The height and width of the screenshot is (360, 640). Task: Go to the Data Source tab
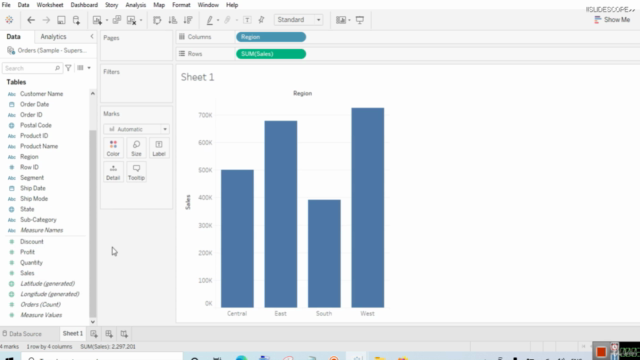point(22,334)
